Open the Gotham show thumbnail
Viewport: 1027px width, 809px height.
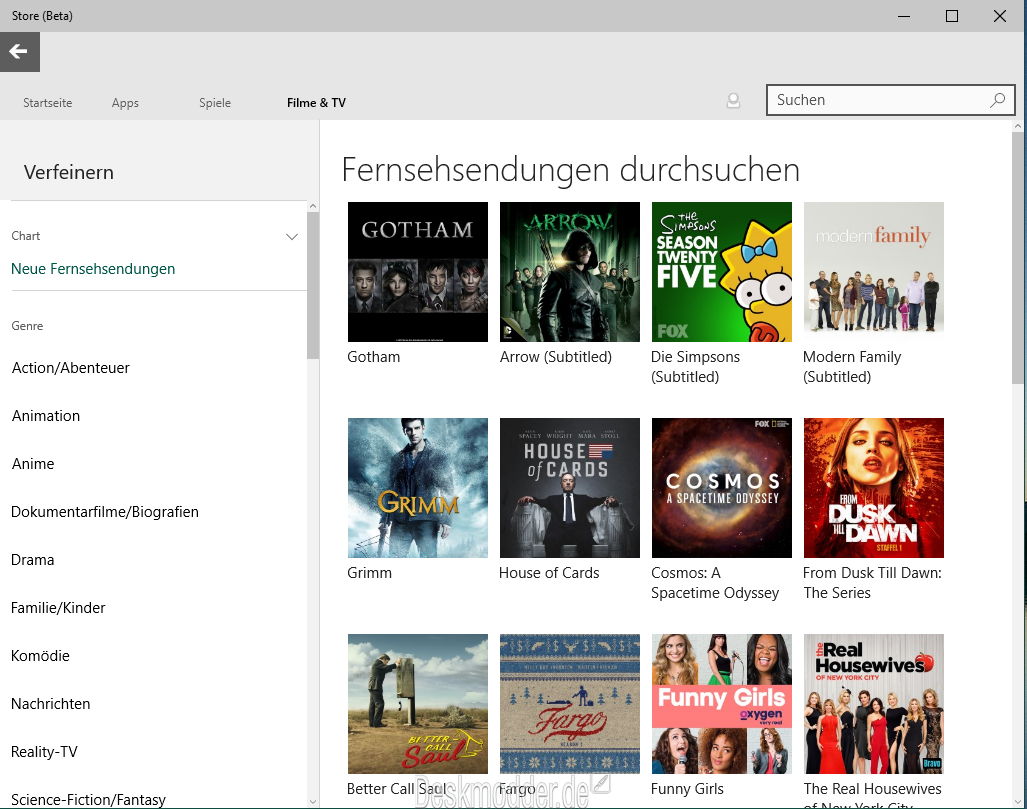coord(418,272)
